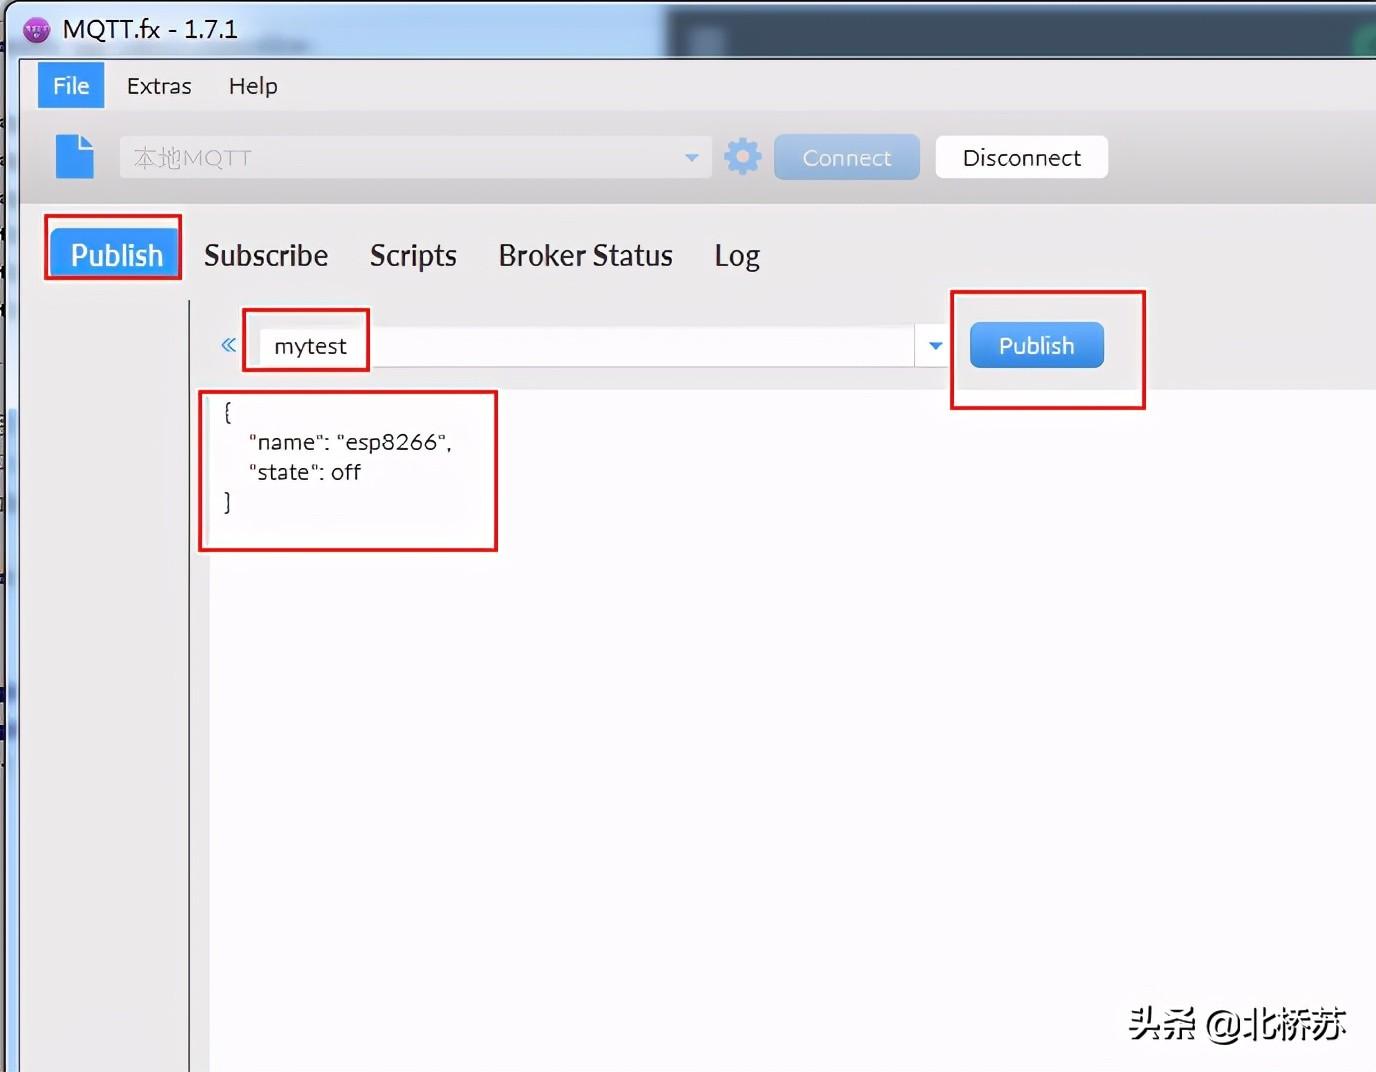Click the MQTT.fx app logo in the title bar
The width and height of the screenshot is (1376, 1072).
click(x=36, y=29)
